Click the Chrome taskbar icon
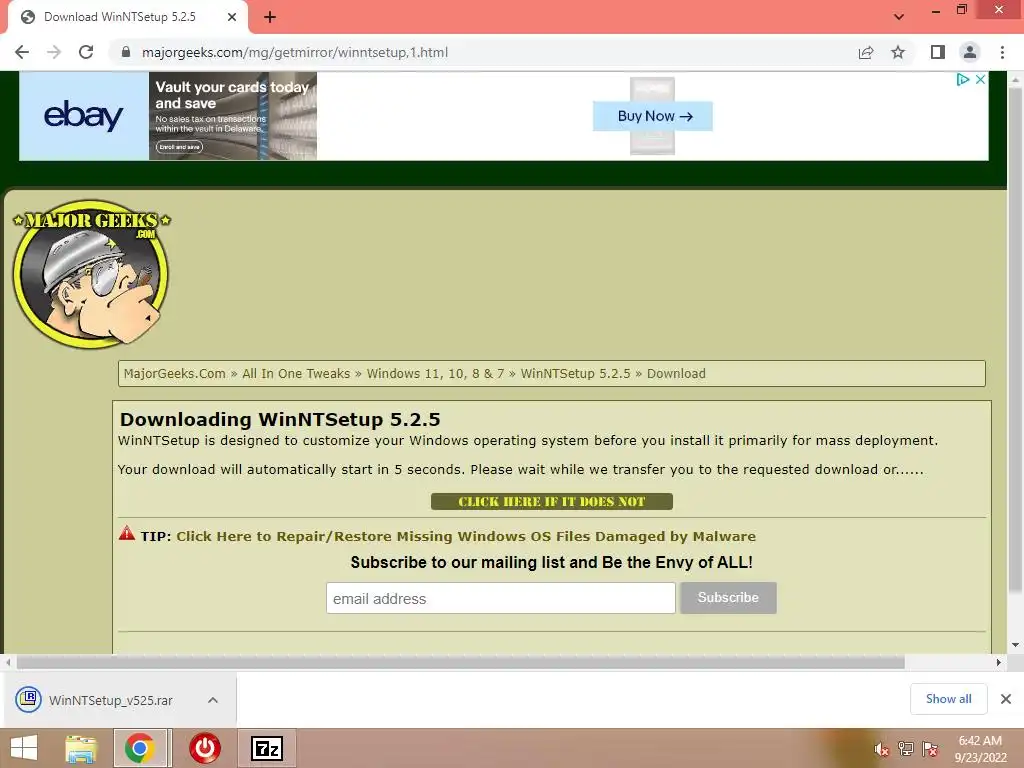 140,748
